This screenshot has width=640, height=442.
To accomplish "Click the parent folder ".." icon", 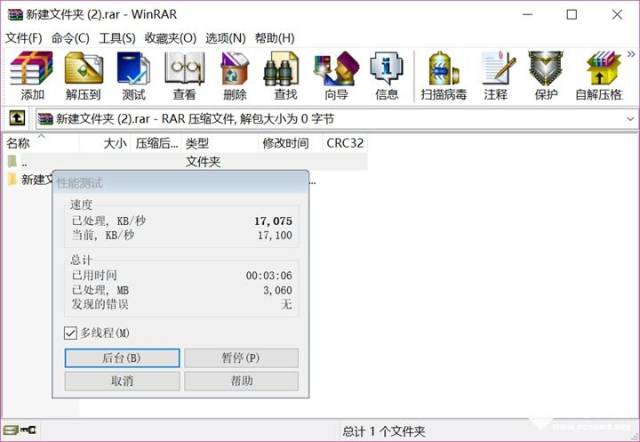I will click(12, 162).
